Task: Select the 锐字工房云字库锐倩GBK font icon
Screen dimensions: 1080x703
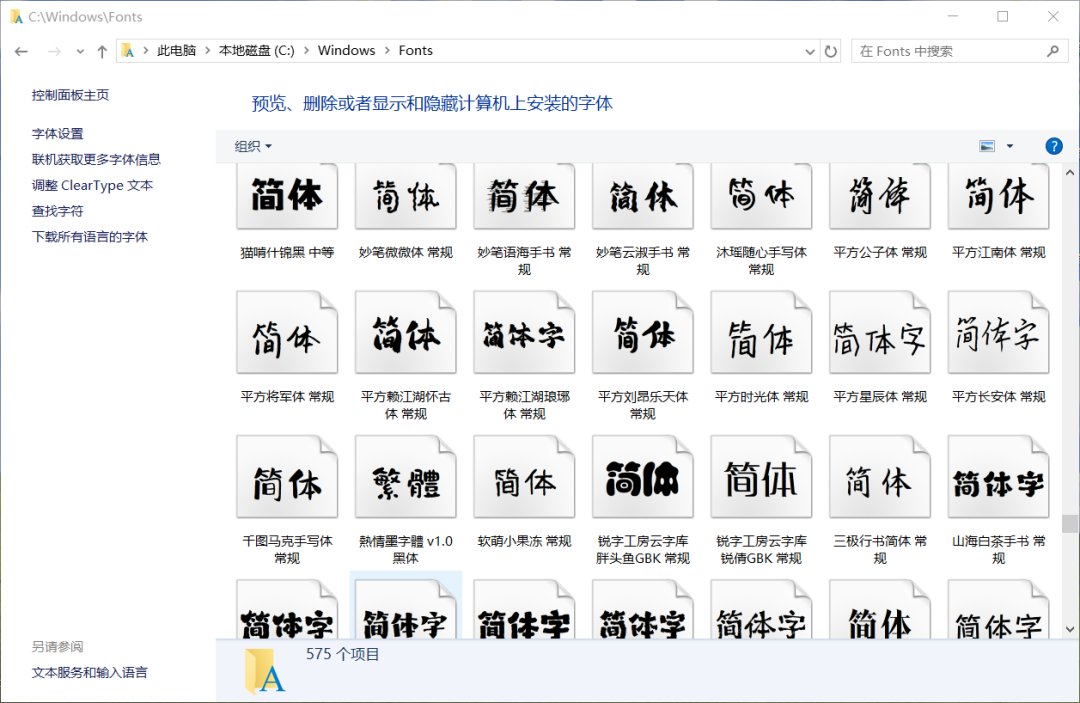Action: 761,476
